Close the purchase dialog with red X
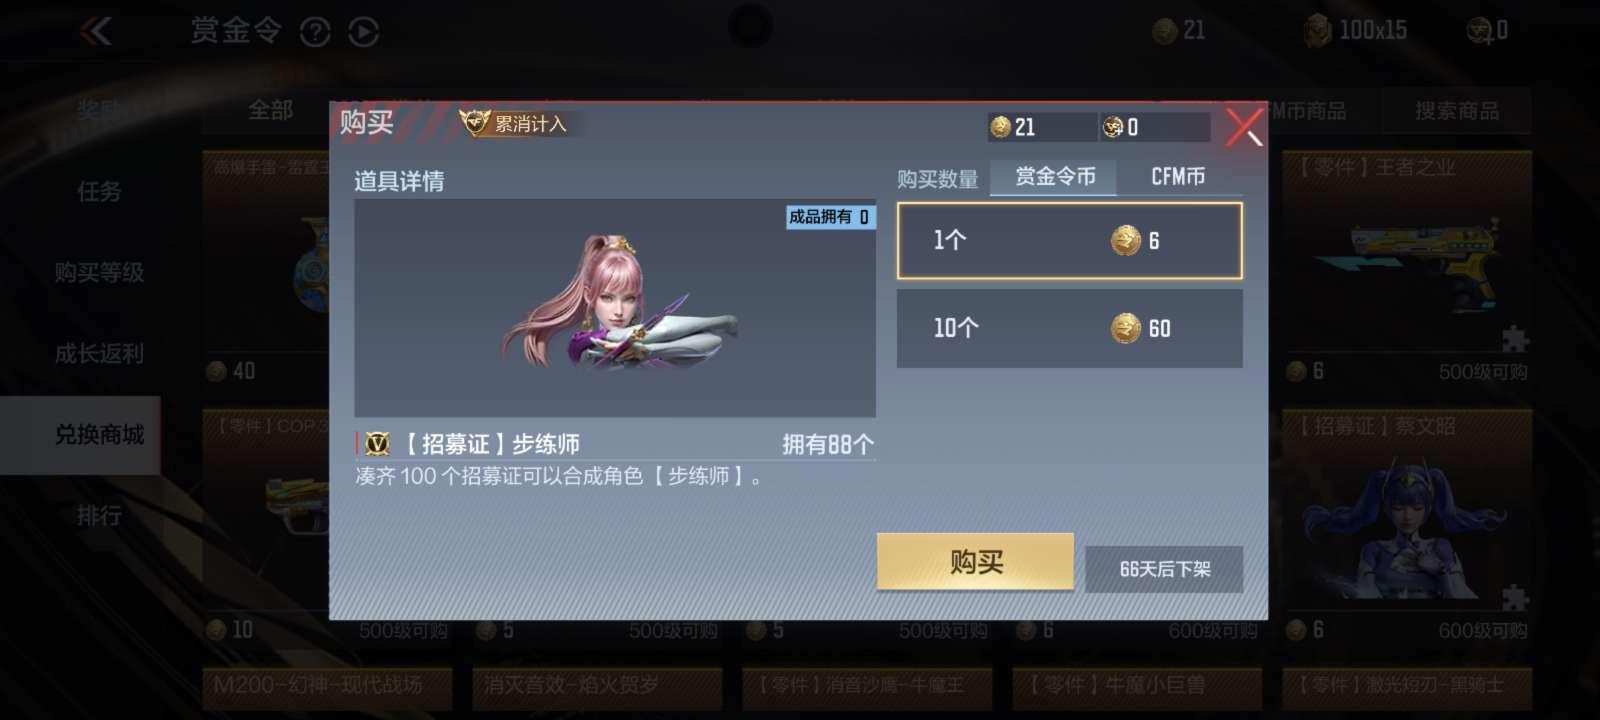 (x=1244, y=126)
